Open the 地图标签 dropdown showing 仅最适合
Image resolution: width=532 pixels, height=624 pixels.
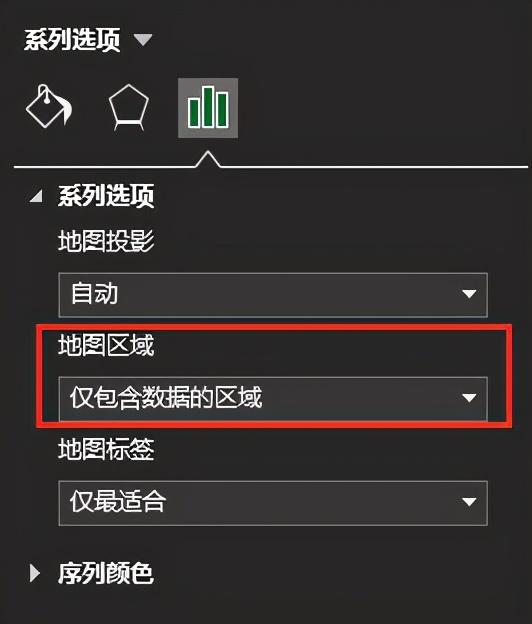(273, 503)
